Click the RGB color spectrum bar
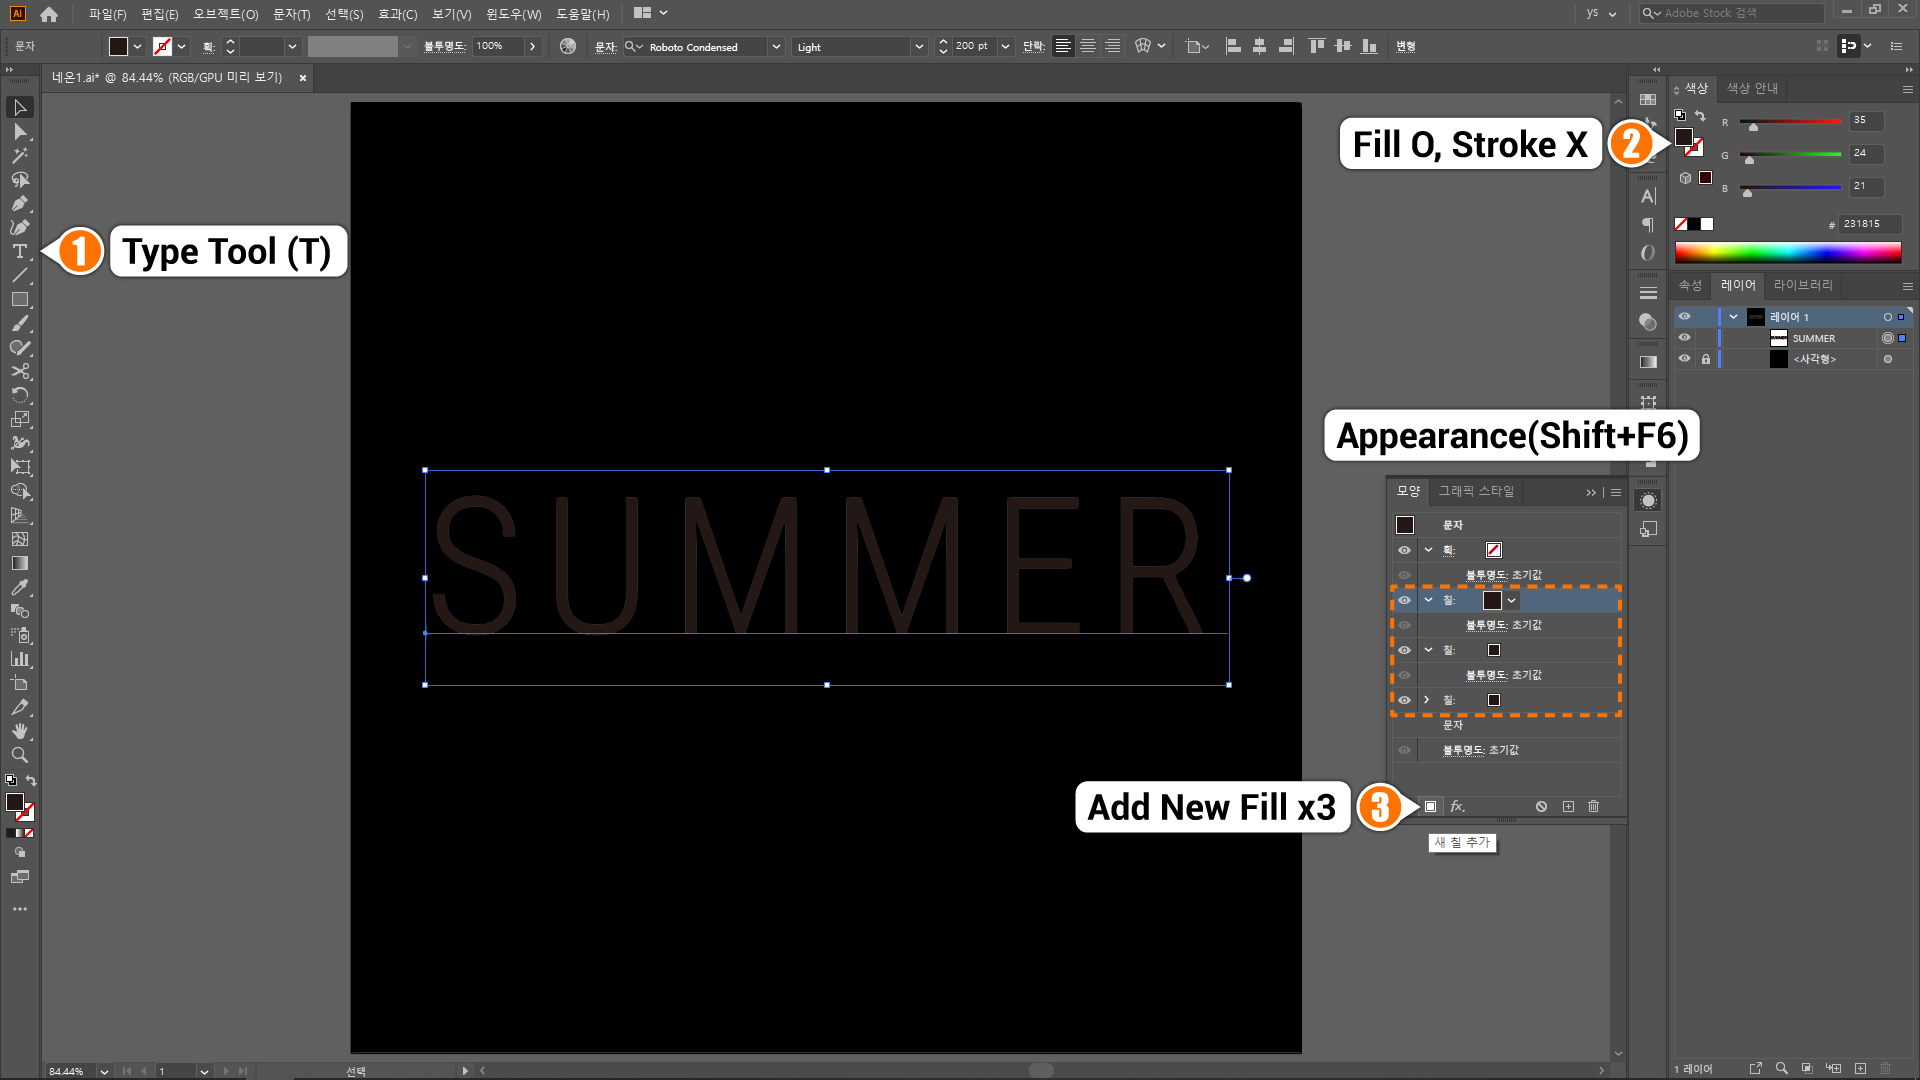 coord(1787,253)
